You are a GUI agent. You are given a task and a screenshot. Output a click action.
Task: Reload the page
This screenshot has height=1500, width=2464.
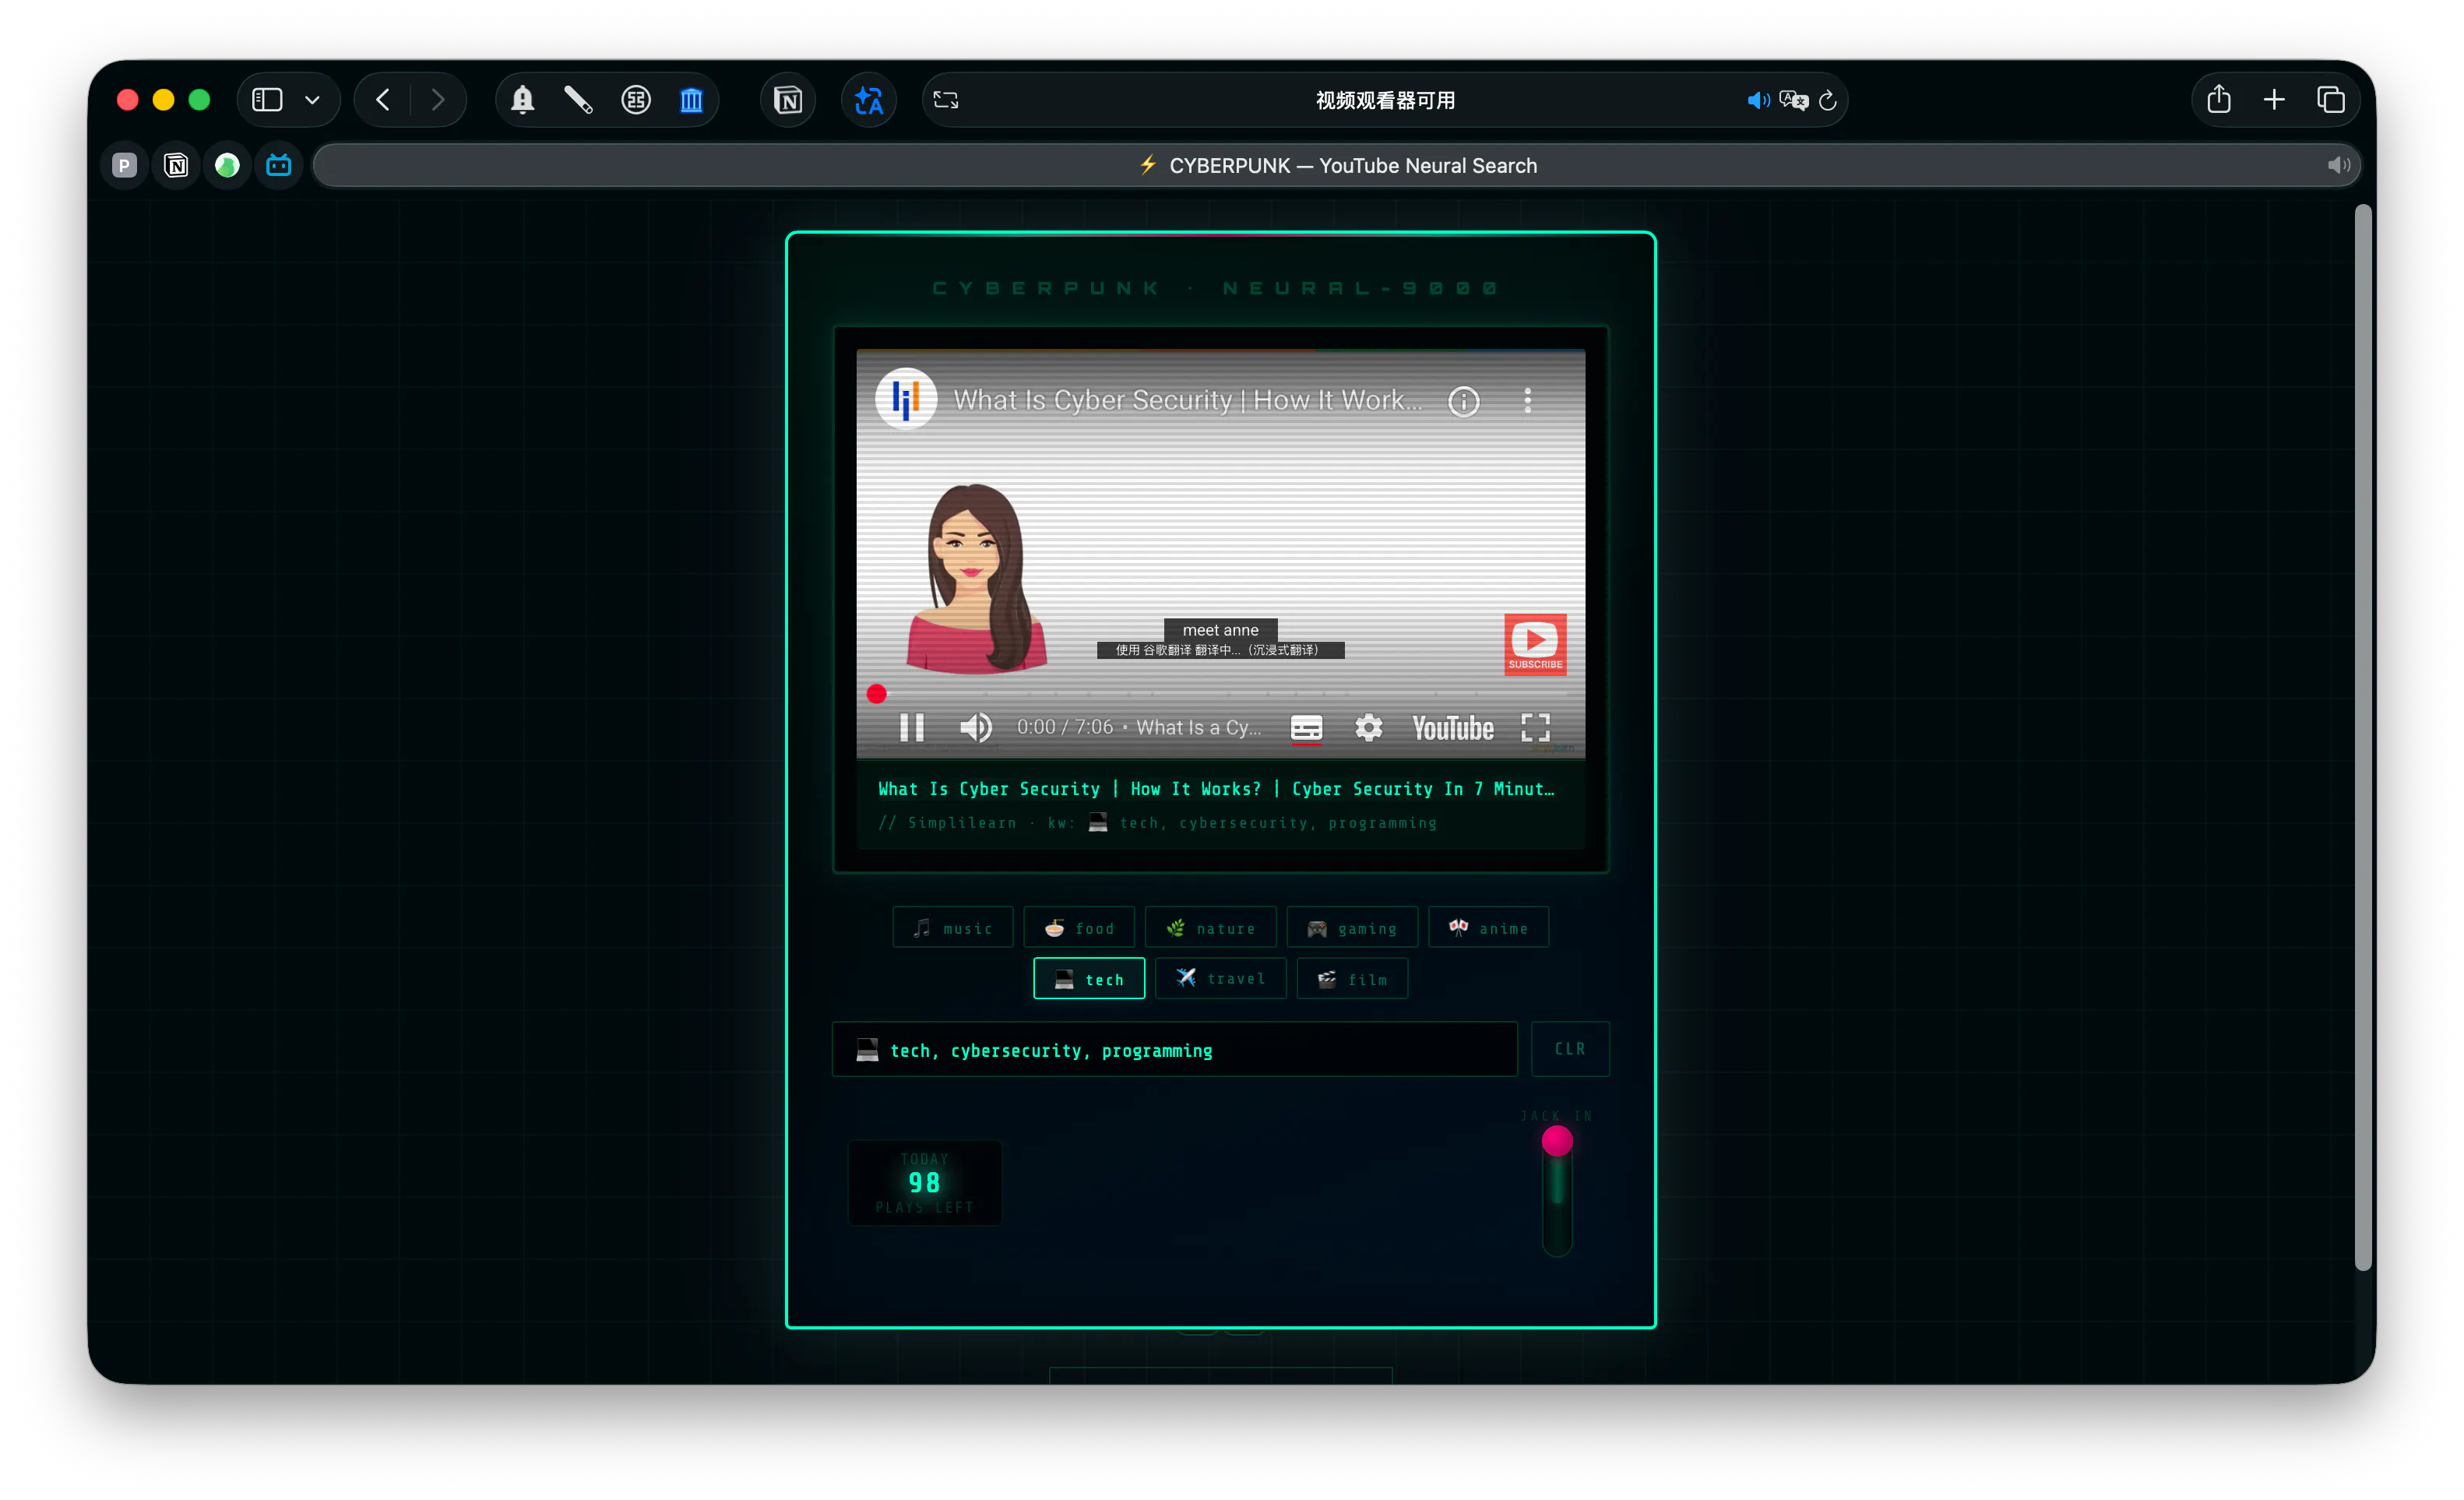(1828, 100)
